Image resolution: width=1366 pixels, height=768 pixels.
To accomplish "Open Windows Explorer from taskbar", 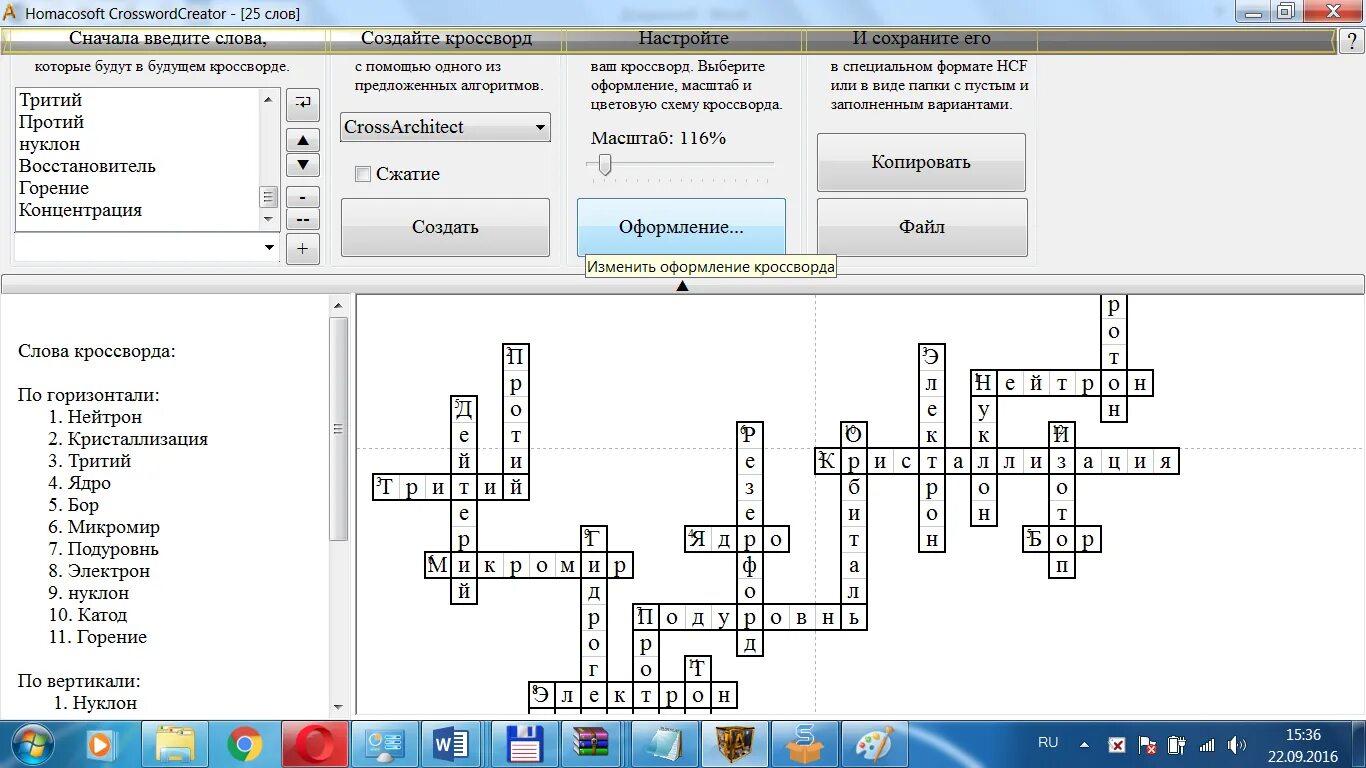I will pos(175,744).
